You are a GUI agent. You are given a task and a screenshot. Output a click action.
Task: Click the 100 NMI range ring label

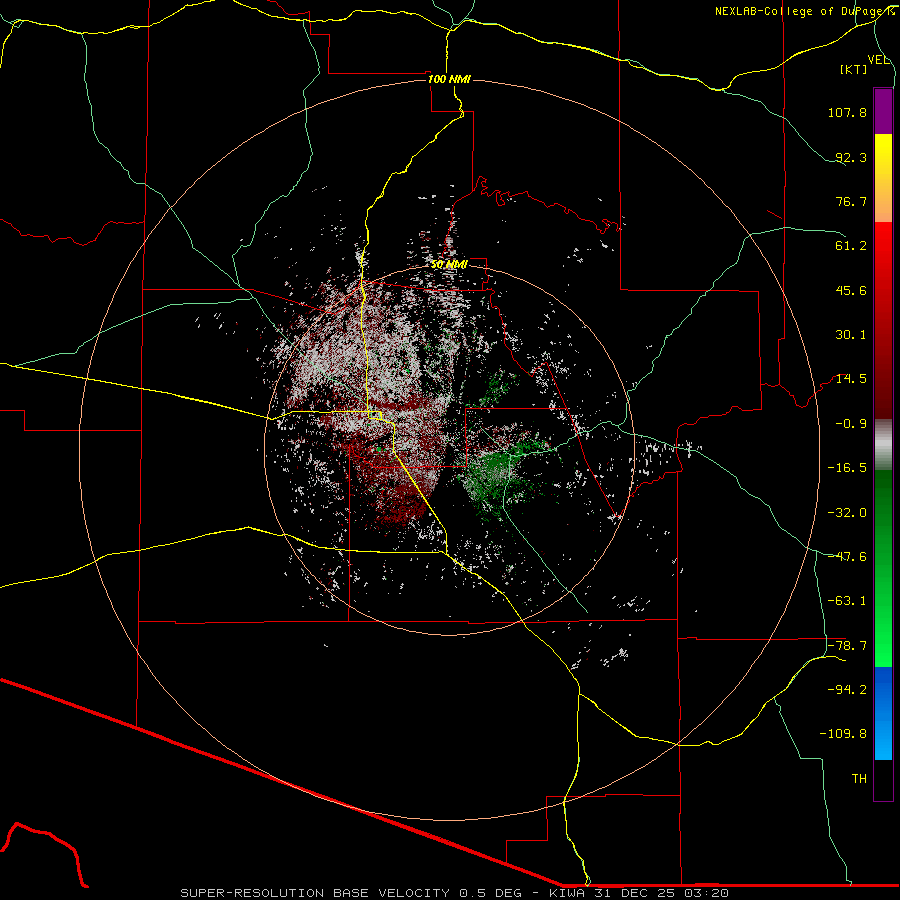pyautogui.click(x=449, y=79)
